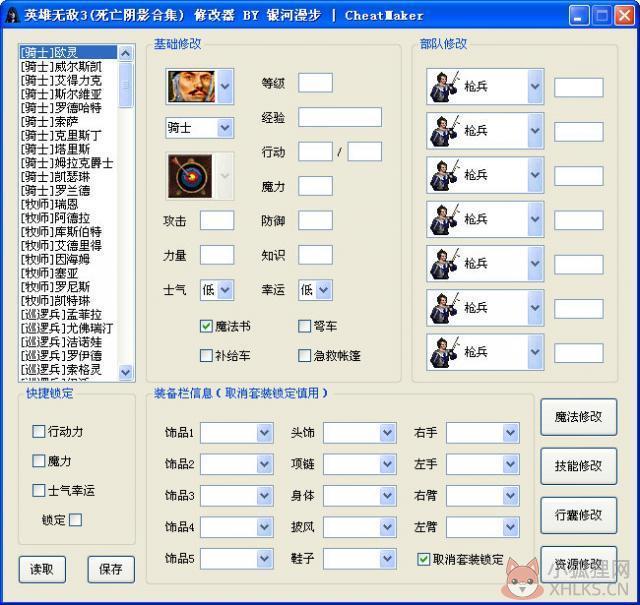This screenshot has width=640, height=605.
Task: Select hero [巡逻兵]索格灵 in list
Action: (68, 369)
